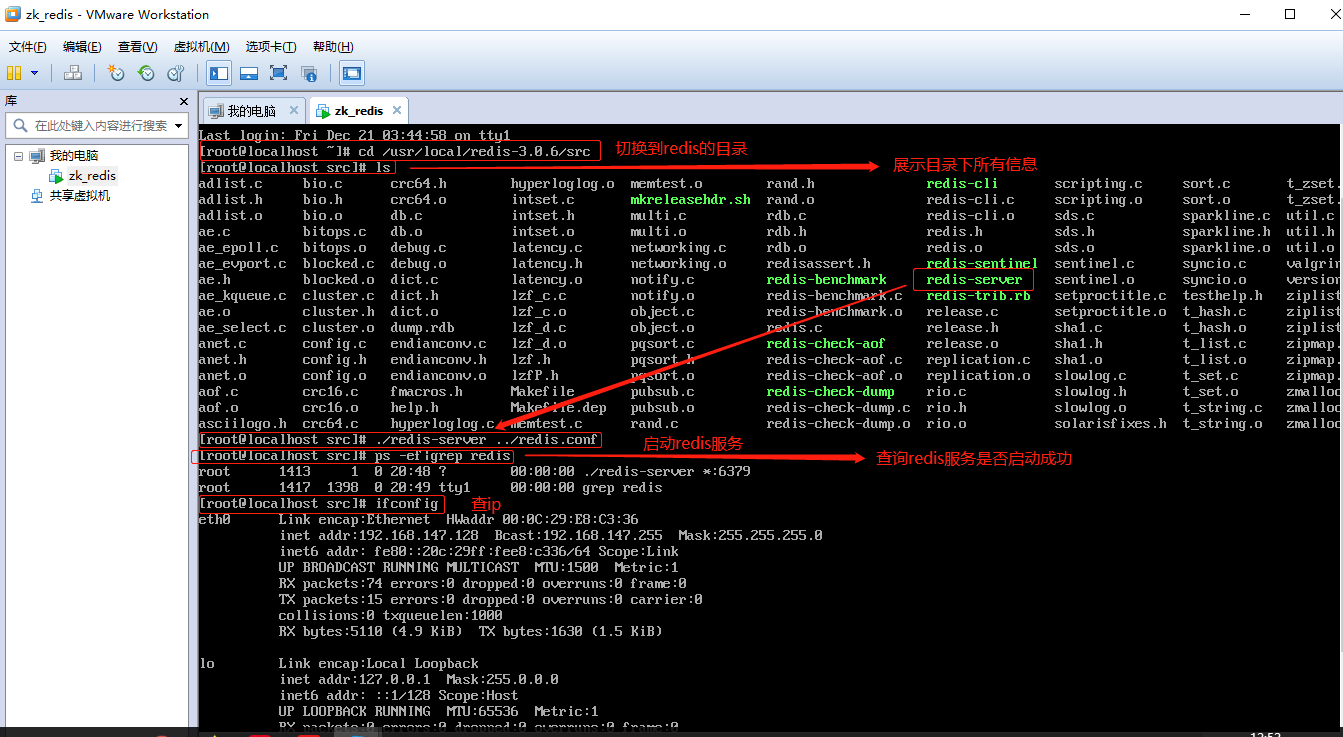Open the power options dropdown arrow
Viewport: 1343px width, 737px height.
pyautogui.click(x=34, y=73)
